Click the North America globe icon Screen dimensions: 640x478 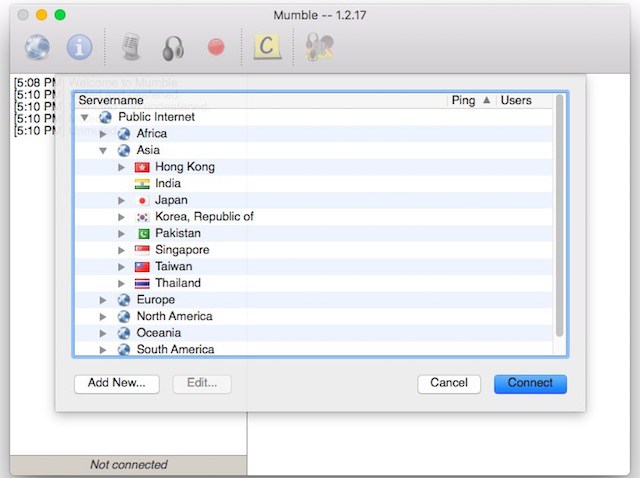tap(124, 316)
